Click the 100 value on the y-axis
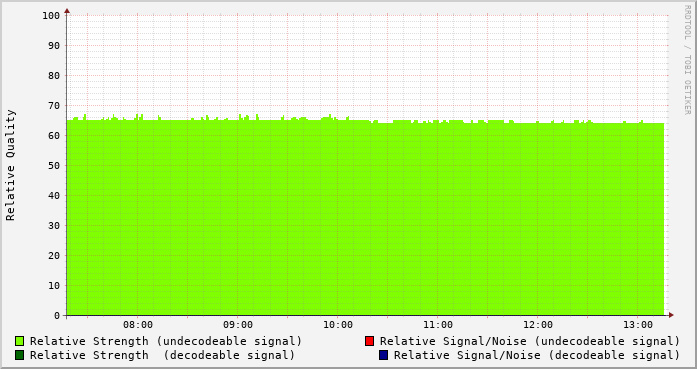Image resolution: width=697 pixels, height=369 pixels. coord(51,16)
